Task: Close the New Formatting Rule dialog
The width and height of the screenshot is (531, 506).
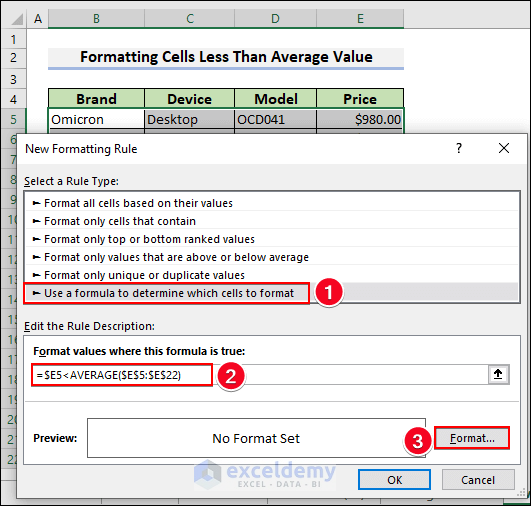Action: [x=504, y=148]
